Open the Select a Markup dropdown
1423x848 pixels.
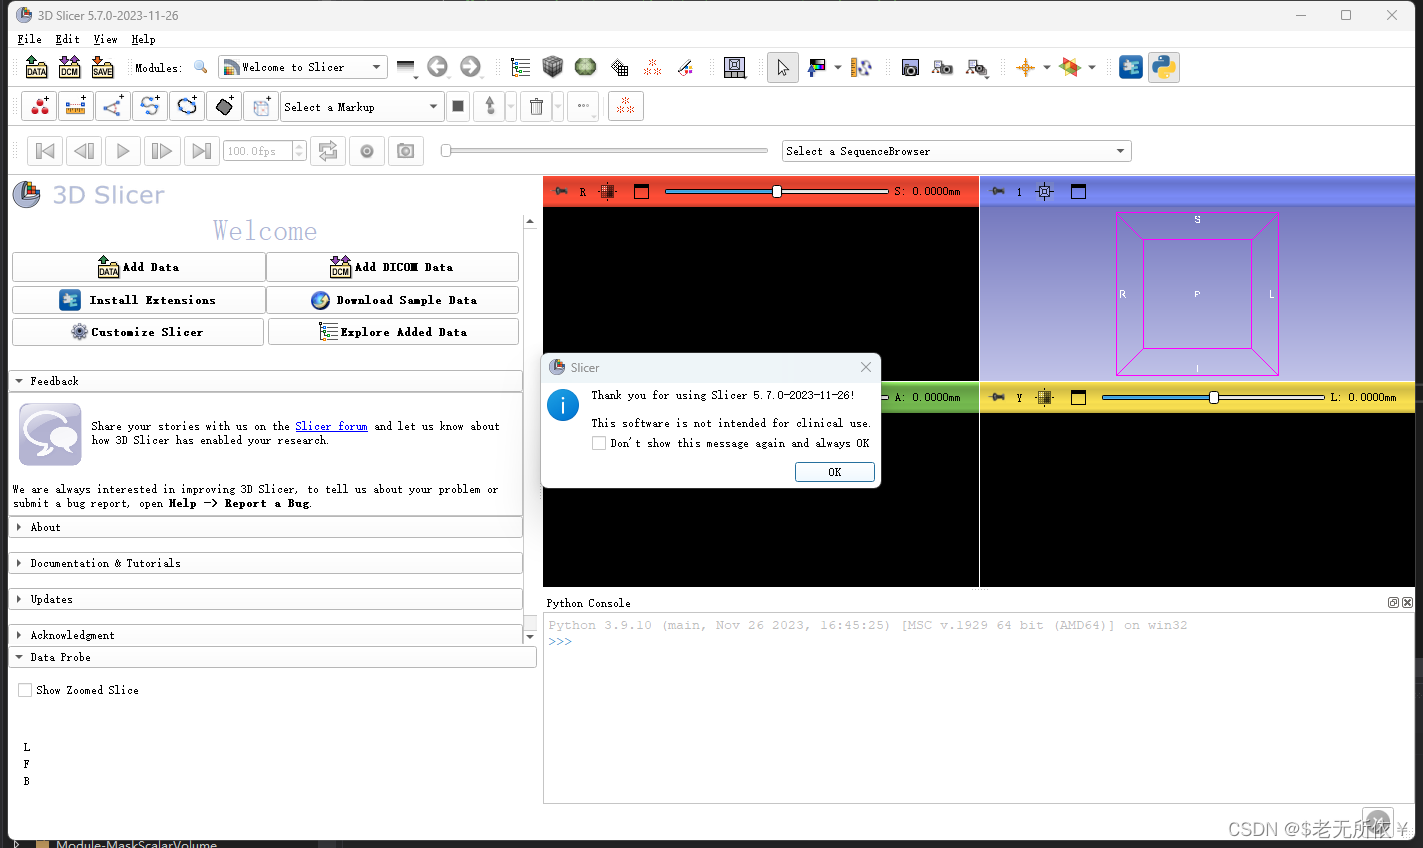pos(362,106)
